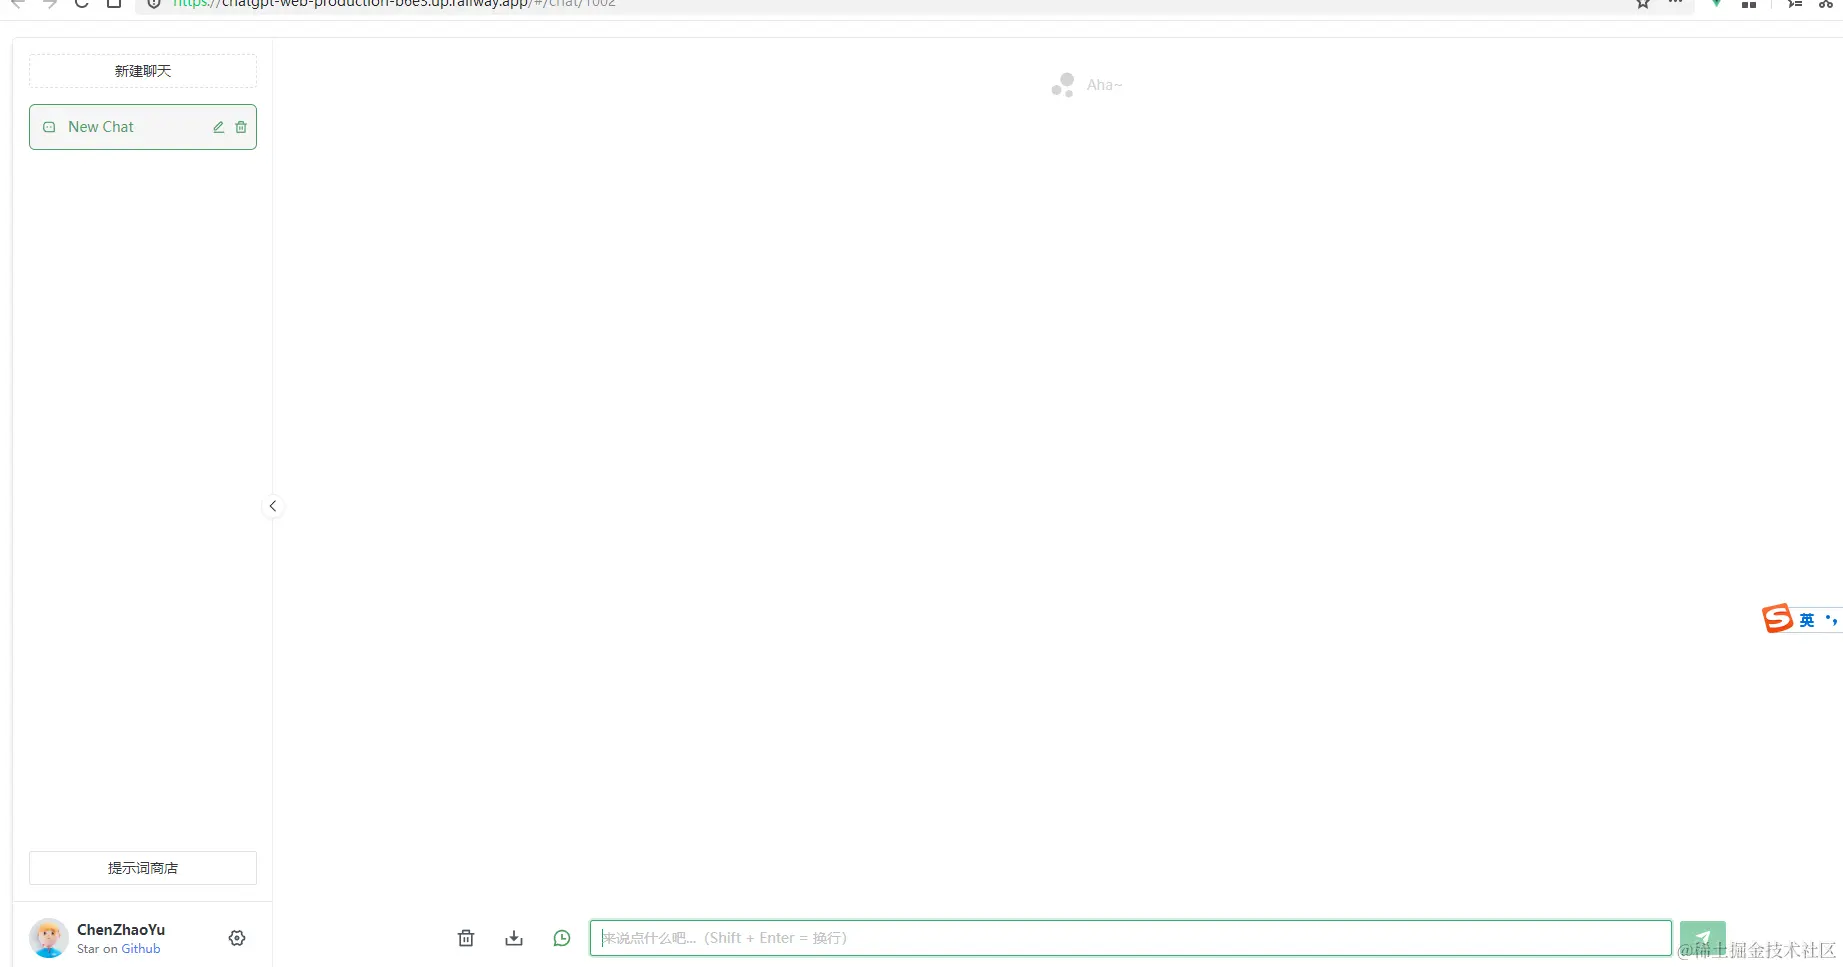
Task: Open the Github link
Action: point(141,949)
